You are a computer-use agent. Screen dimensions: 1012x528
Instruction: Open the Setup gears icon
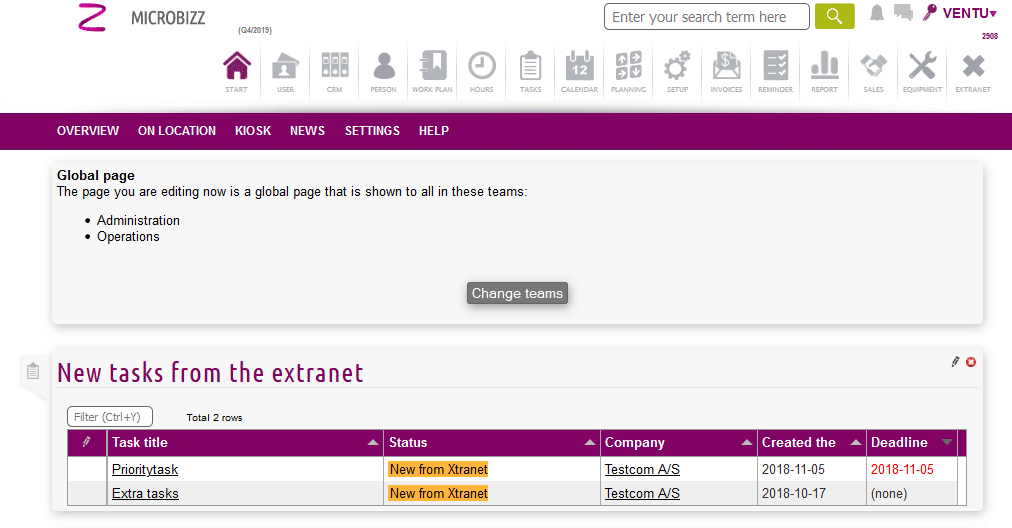(677, 69)
